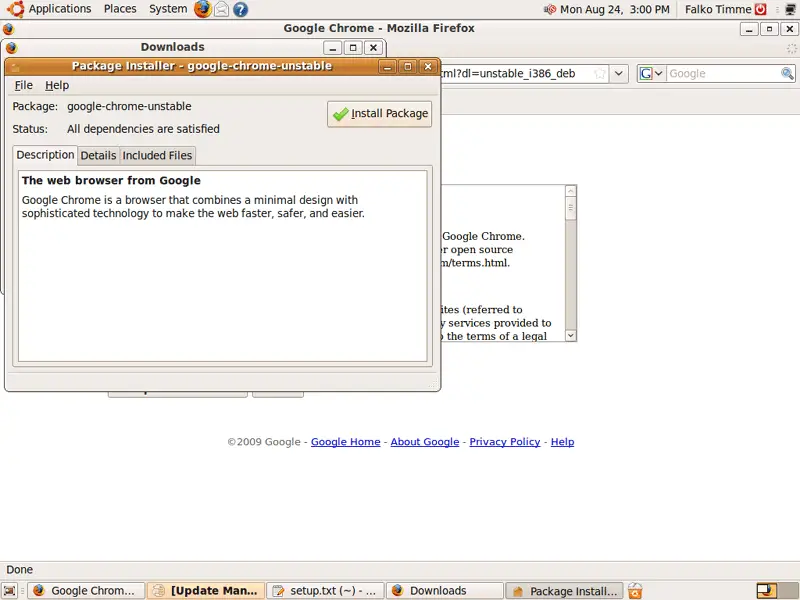Close the Downloads window

pyautogui.click(x=373, y=48)
